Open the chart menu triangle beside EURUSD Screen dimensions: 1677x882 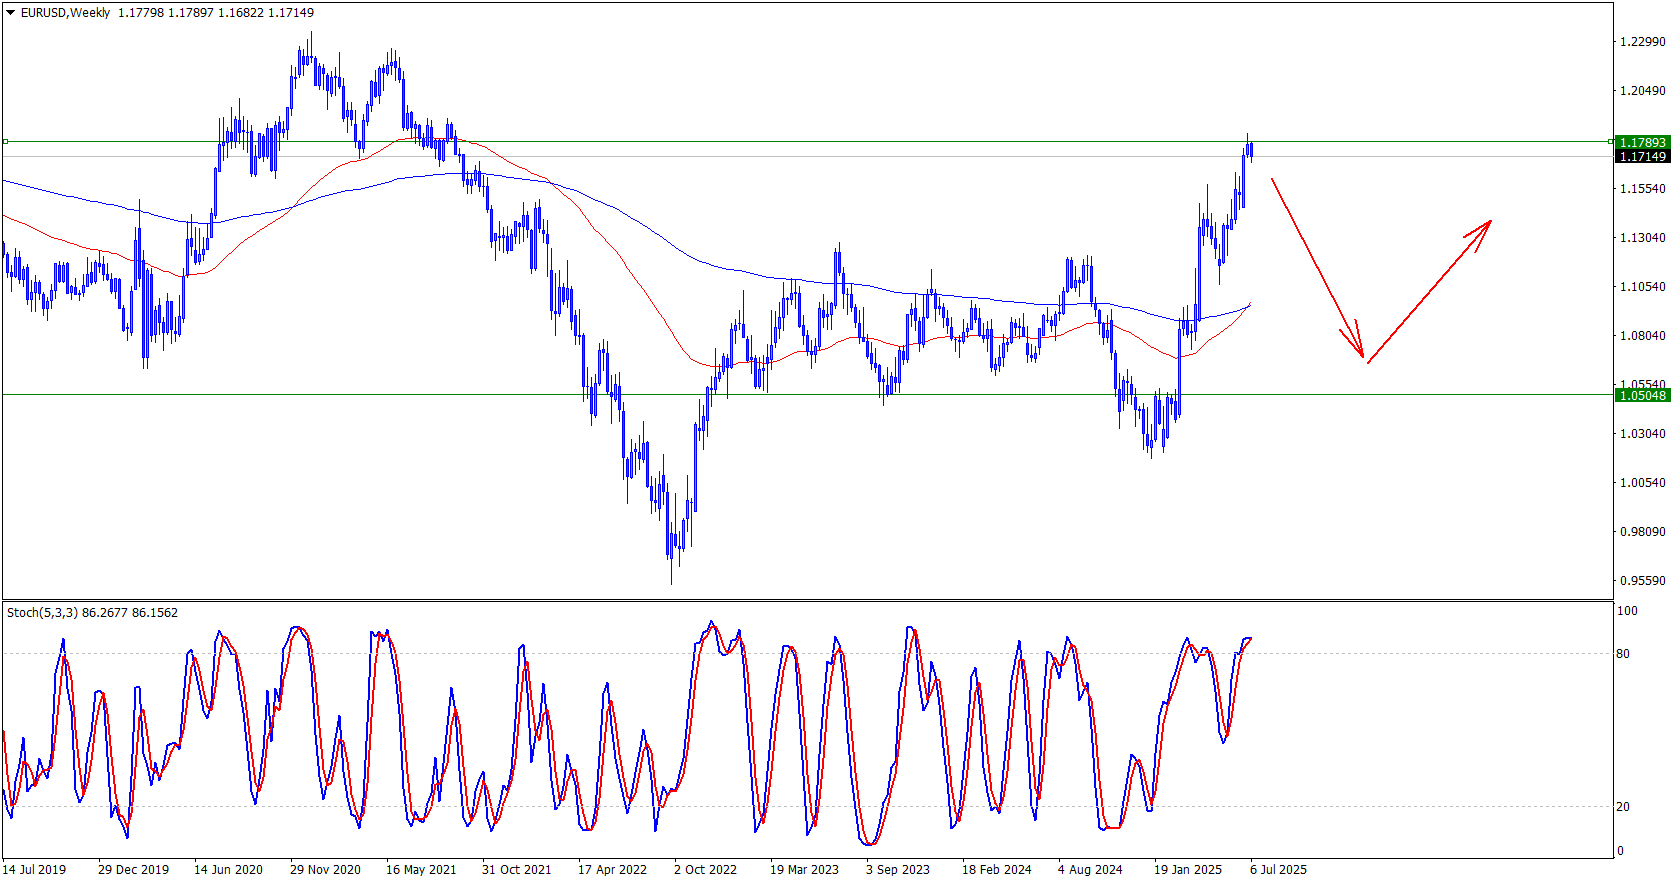(10, 13)
